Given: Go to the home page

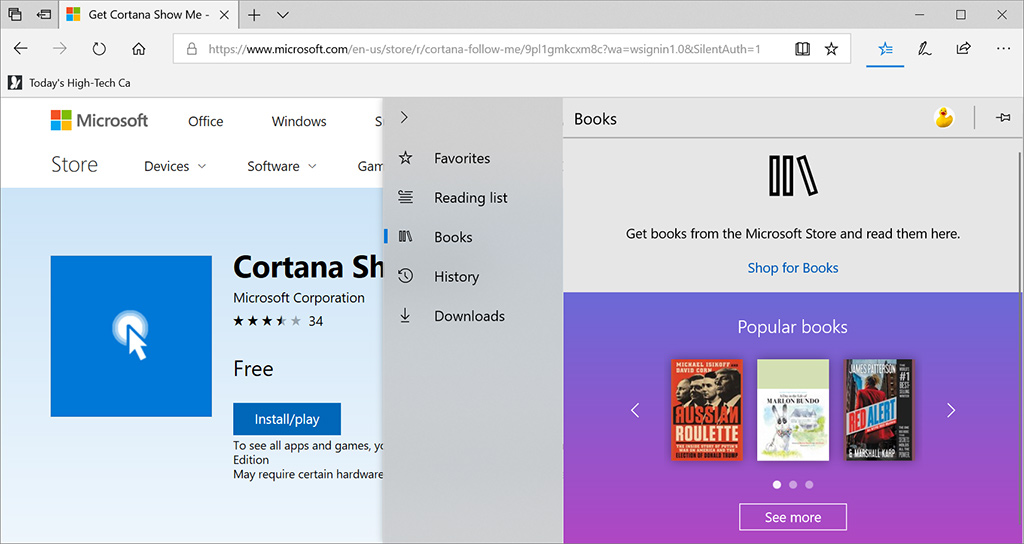Looking at the screenshot, I should pos(139,49).
